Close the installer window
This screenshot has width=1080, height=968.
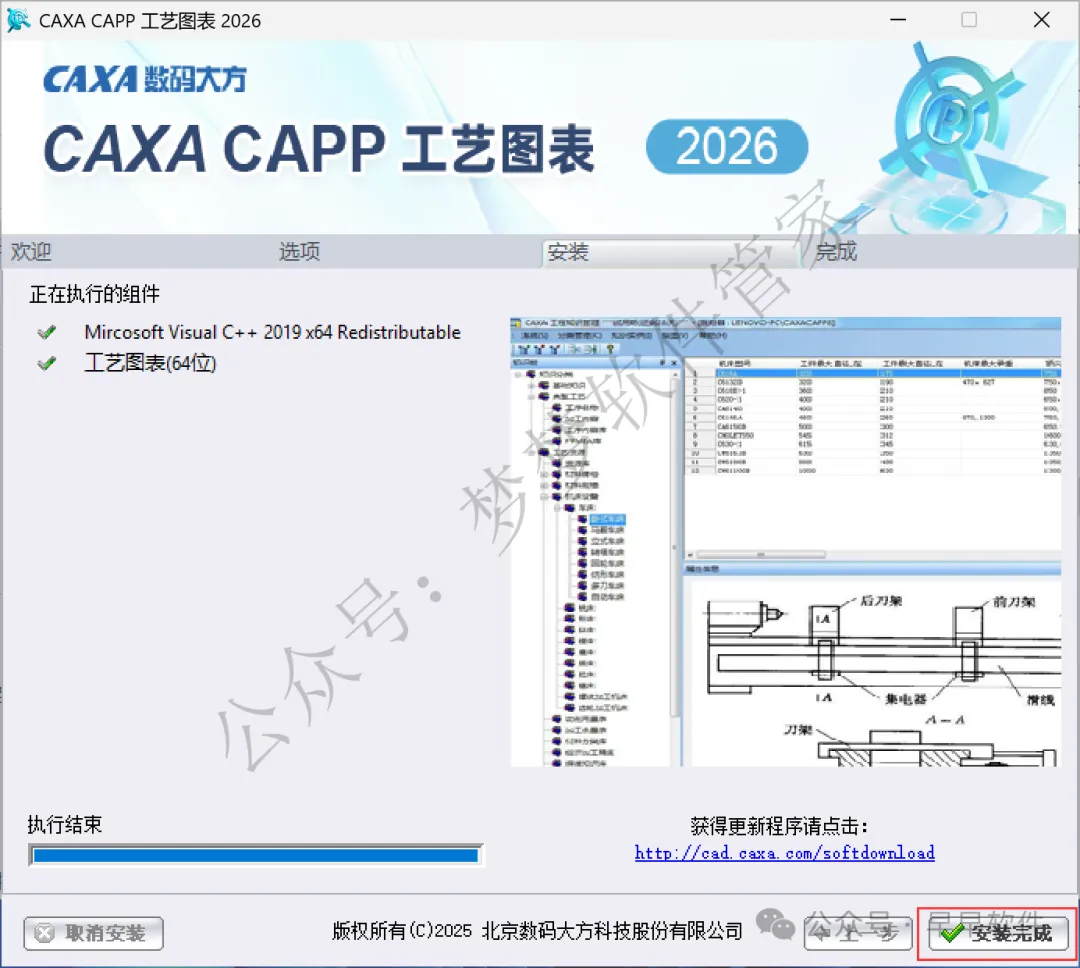pyautogui.click(x=1041, y=20)
